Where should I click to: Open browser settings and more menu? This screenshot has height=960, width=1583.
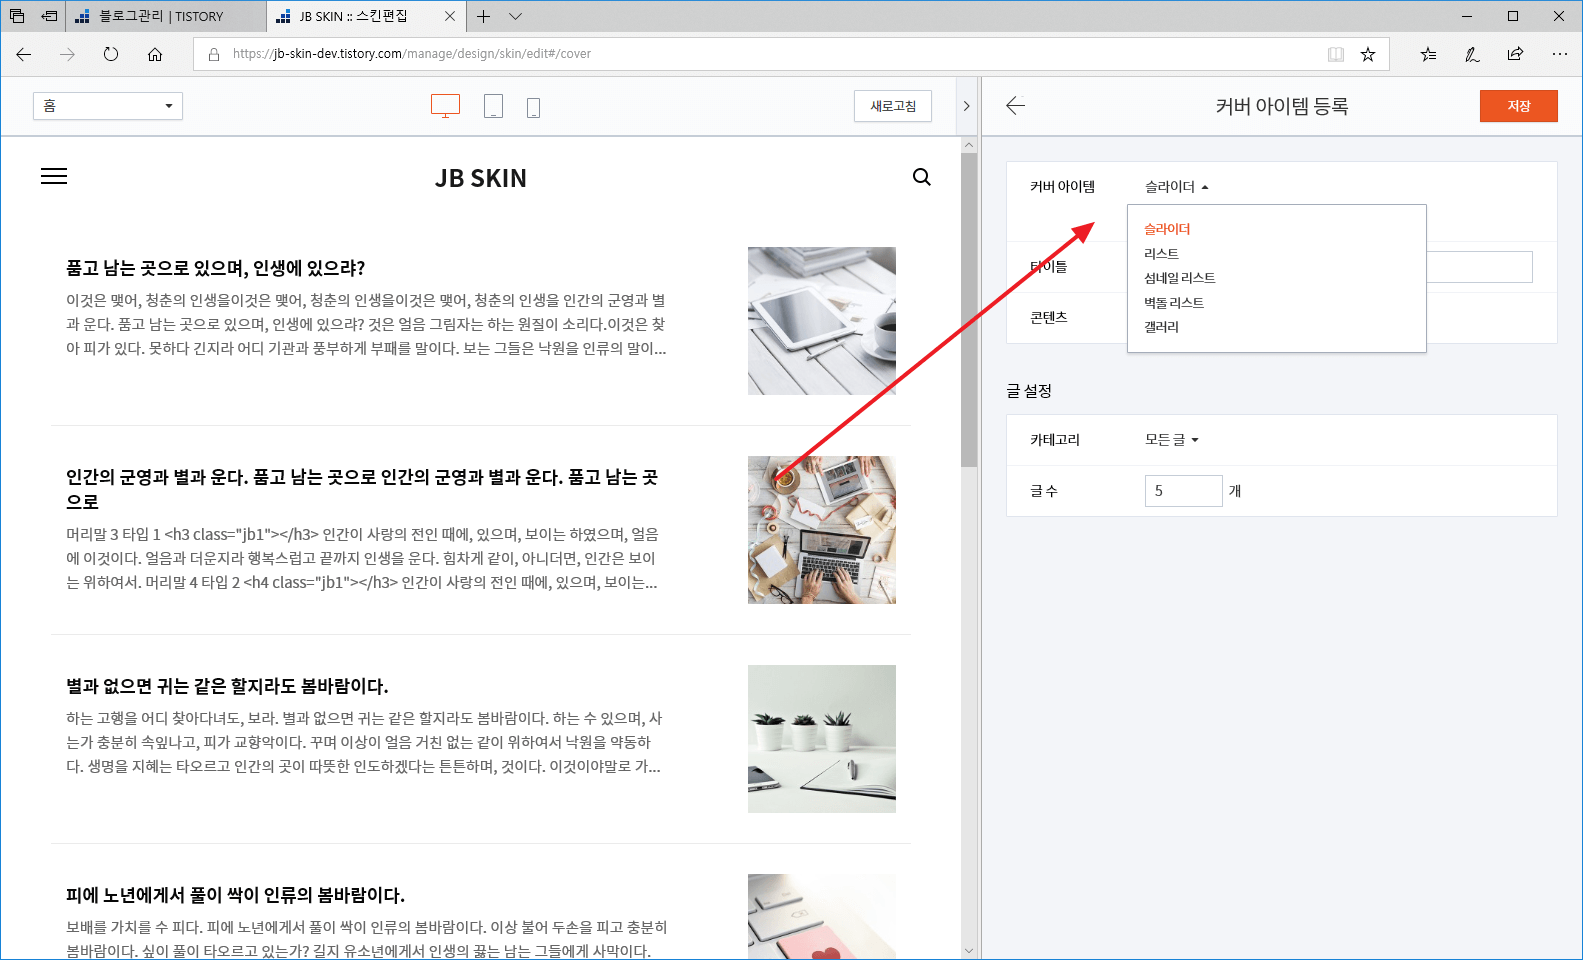[1560, 54]
